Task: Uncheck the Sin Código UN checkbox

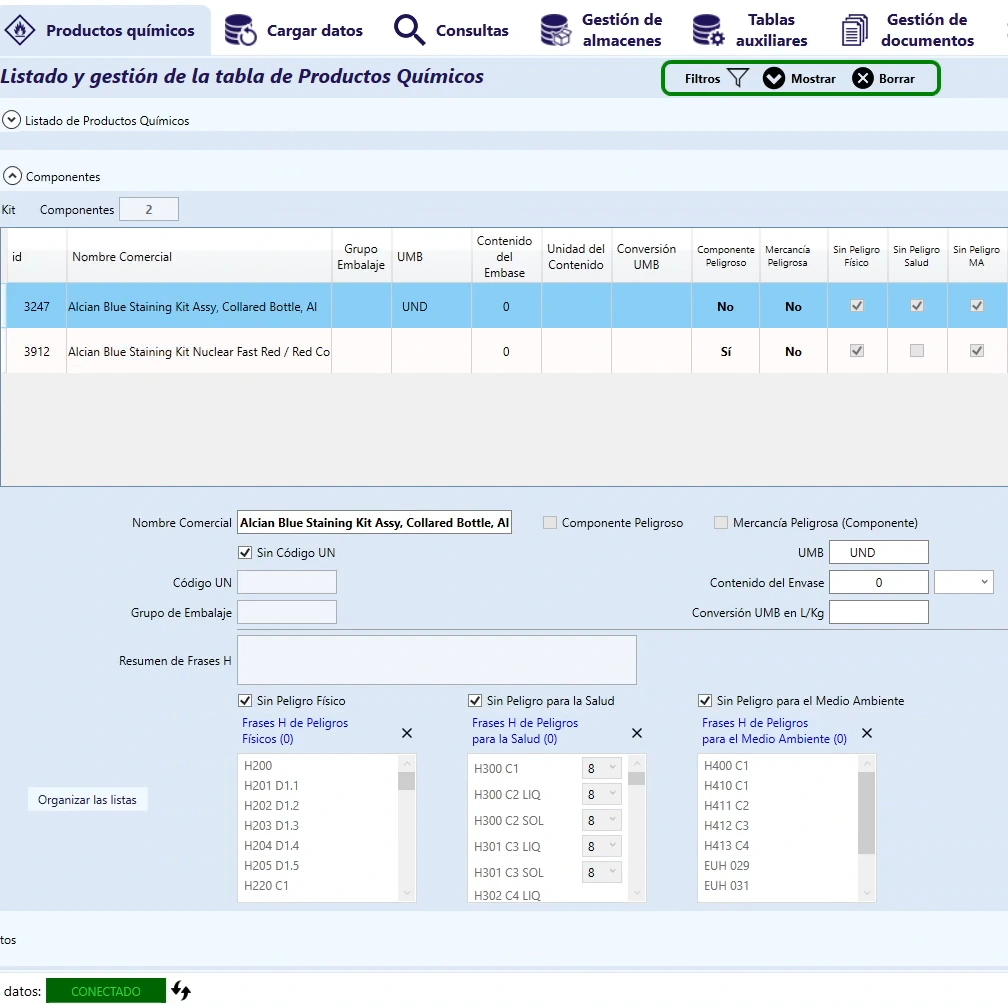Action: tap(245, 552)
